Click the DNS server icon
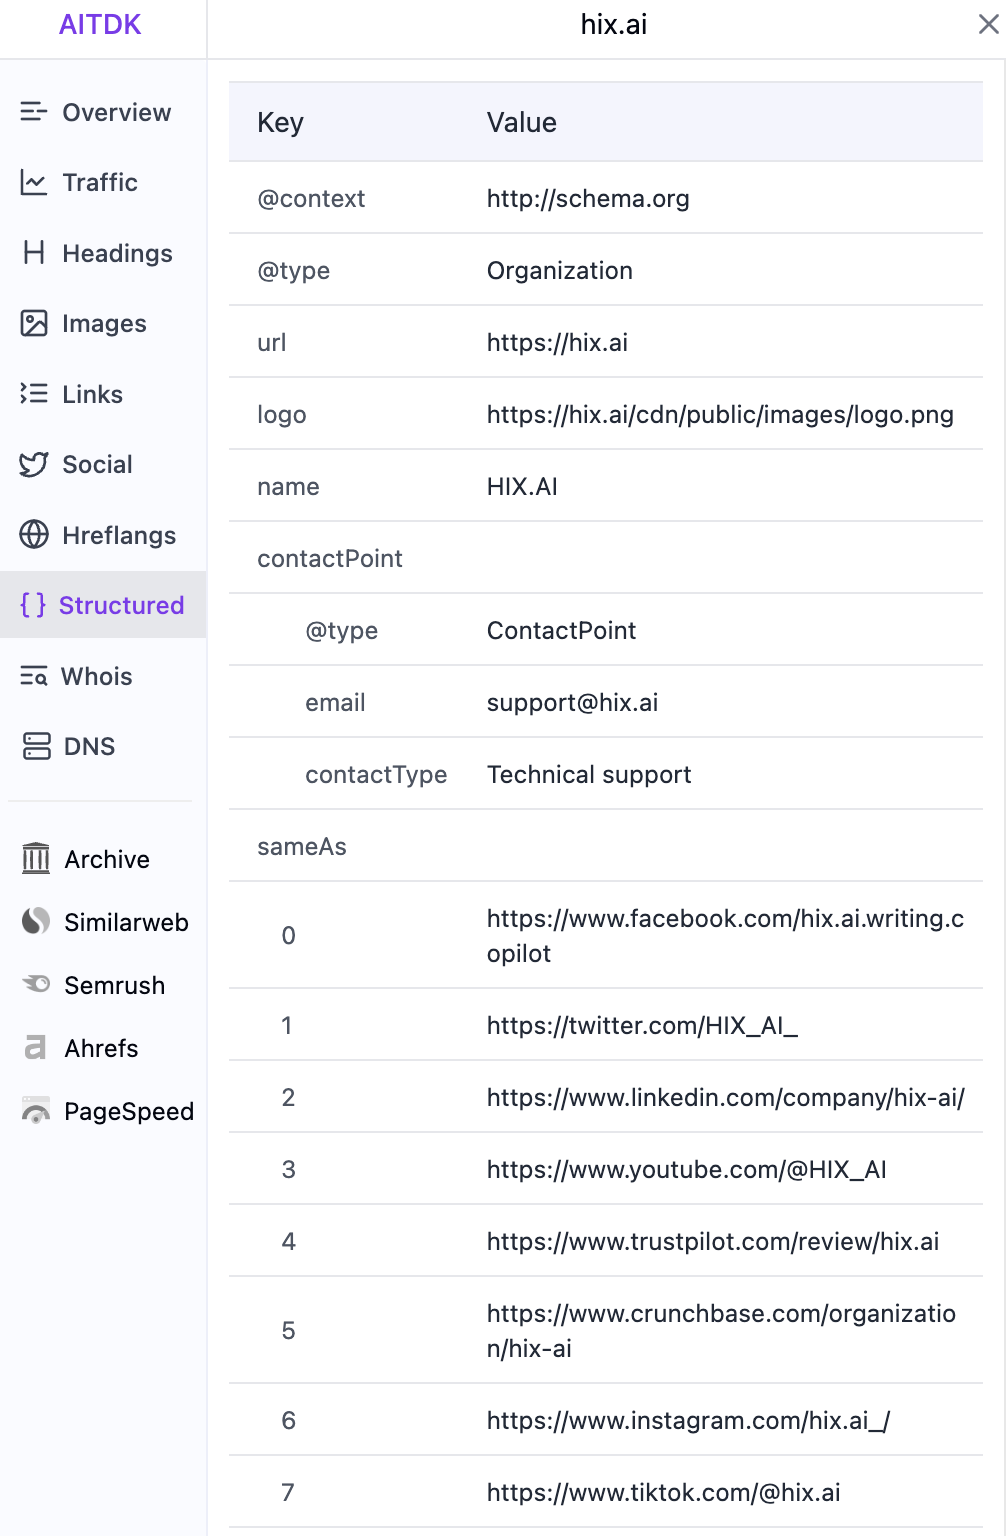 tap(37, 746)
